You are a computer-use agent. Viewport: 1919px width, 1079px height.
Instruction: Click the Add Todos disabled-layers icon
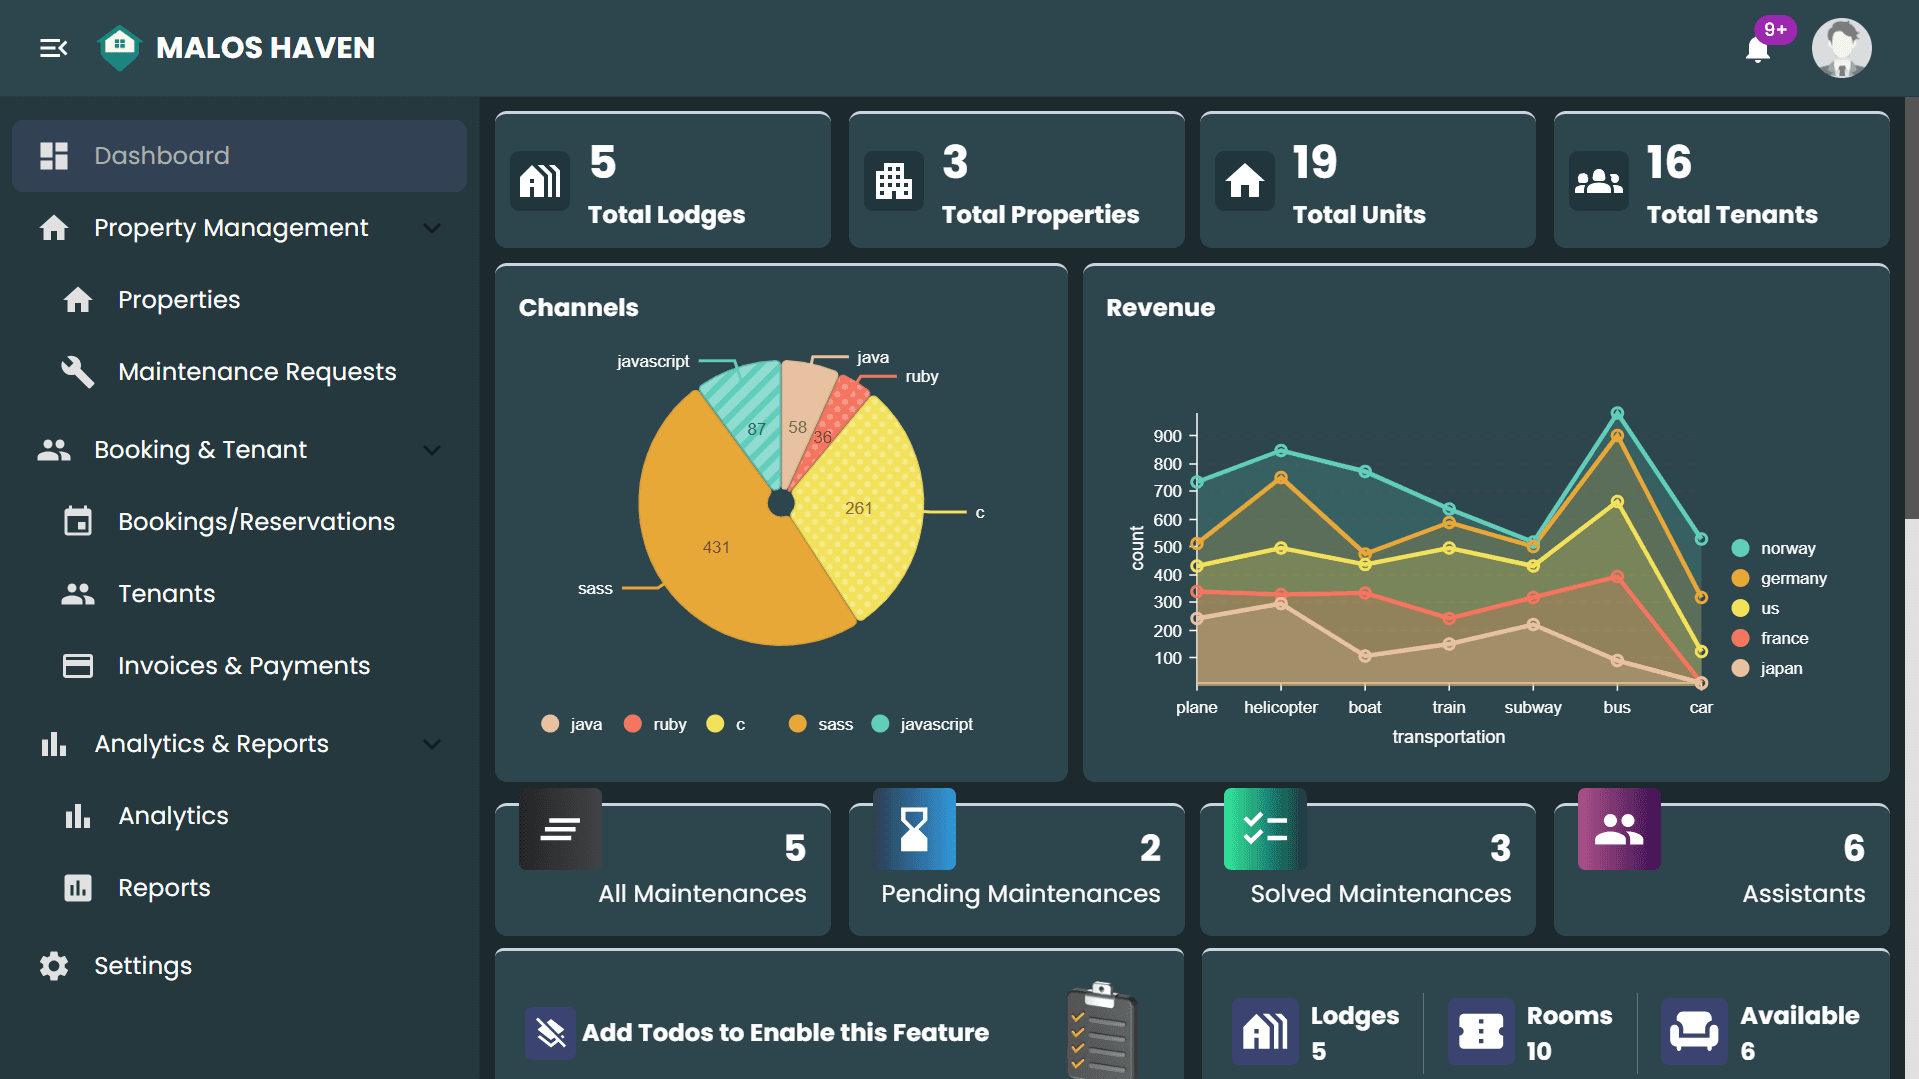pyautogui.click(x=550, y=1033)
